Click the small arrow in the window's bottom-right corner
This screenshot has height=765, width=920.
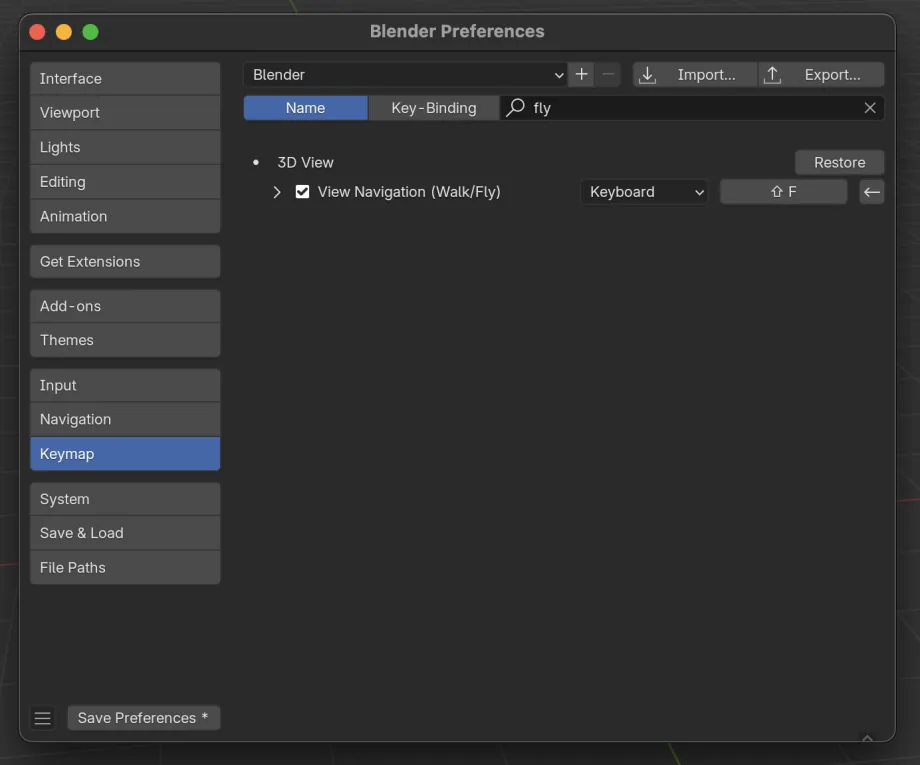tap(867, 737)
